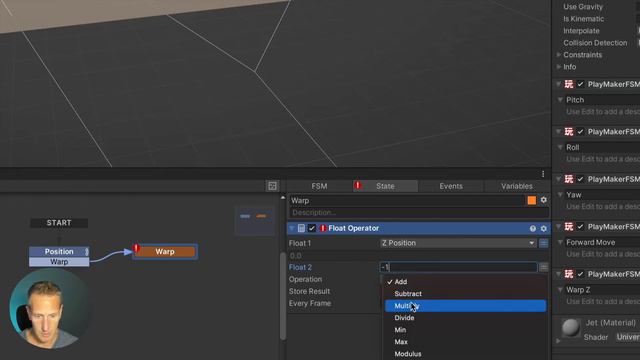Select the Divide operation
640x360 pixels.
pyautogui.click(x=465, y=318)
